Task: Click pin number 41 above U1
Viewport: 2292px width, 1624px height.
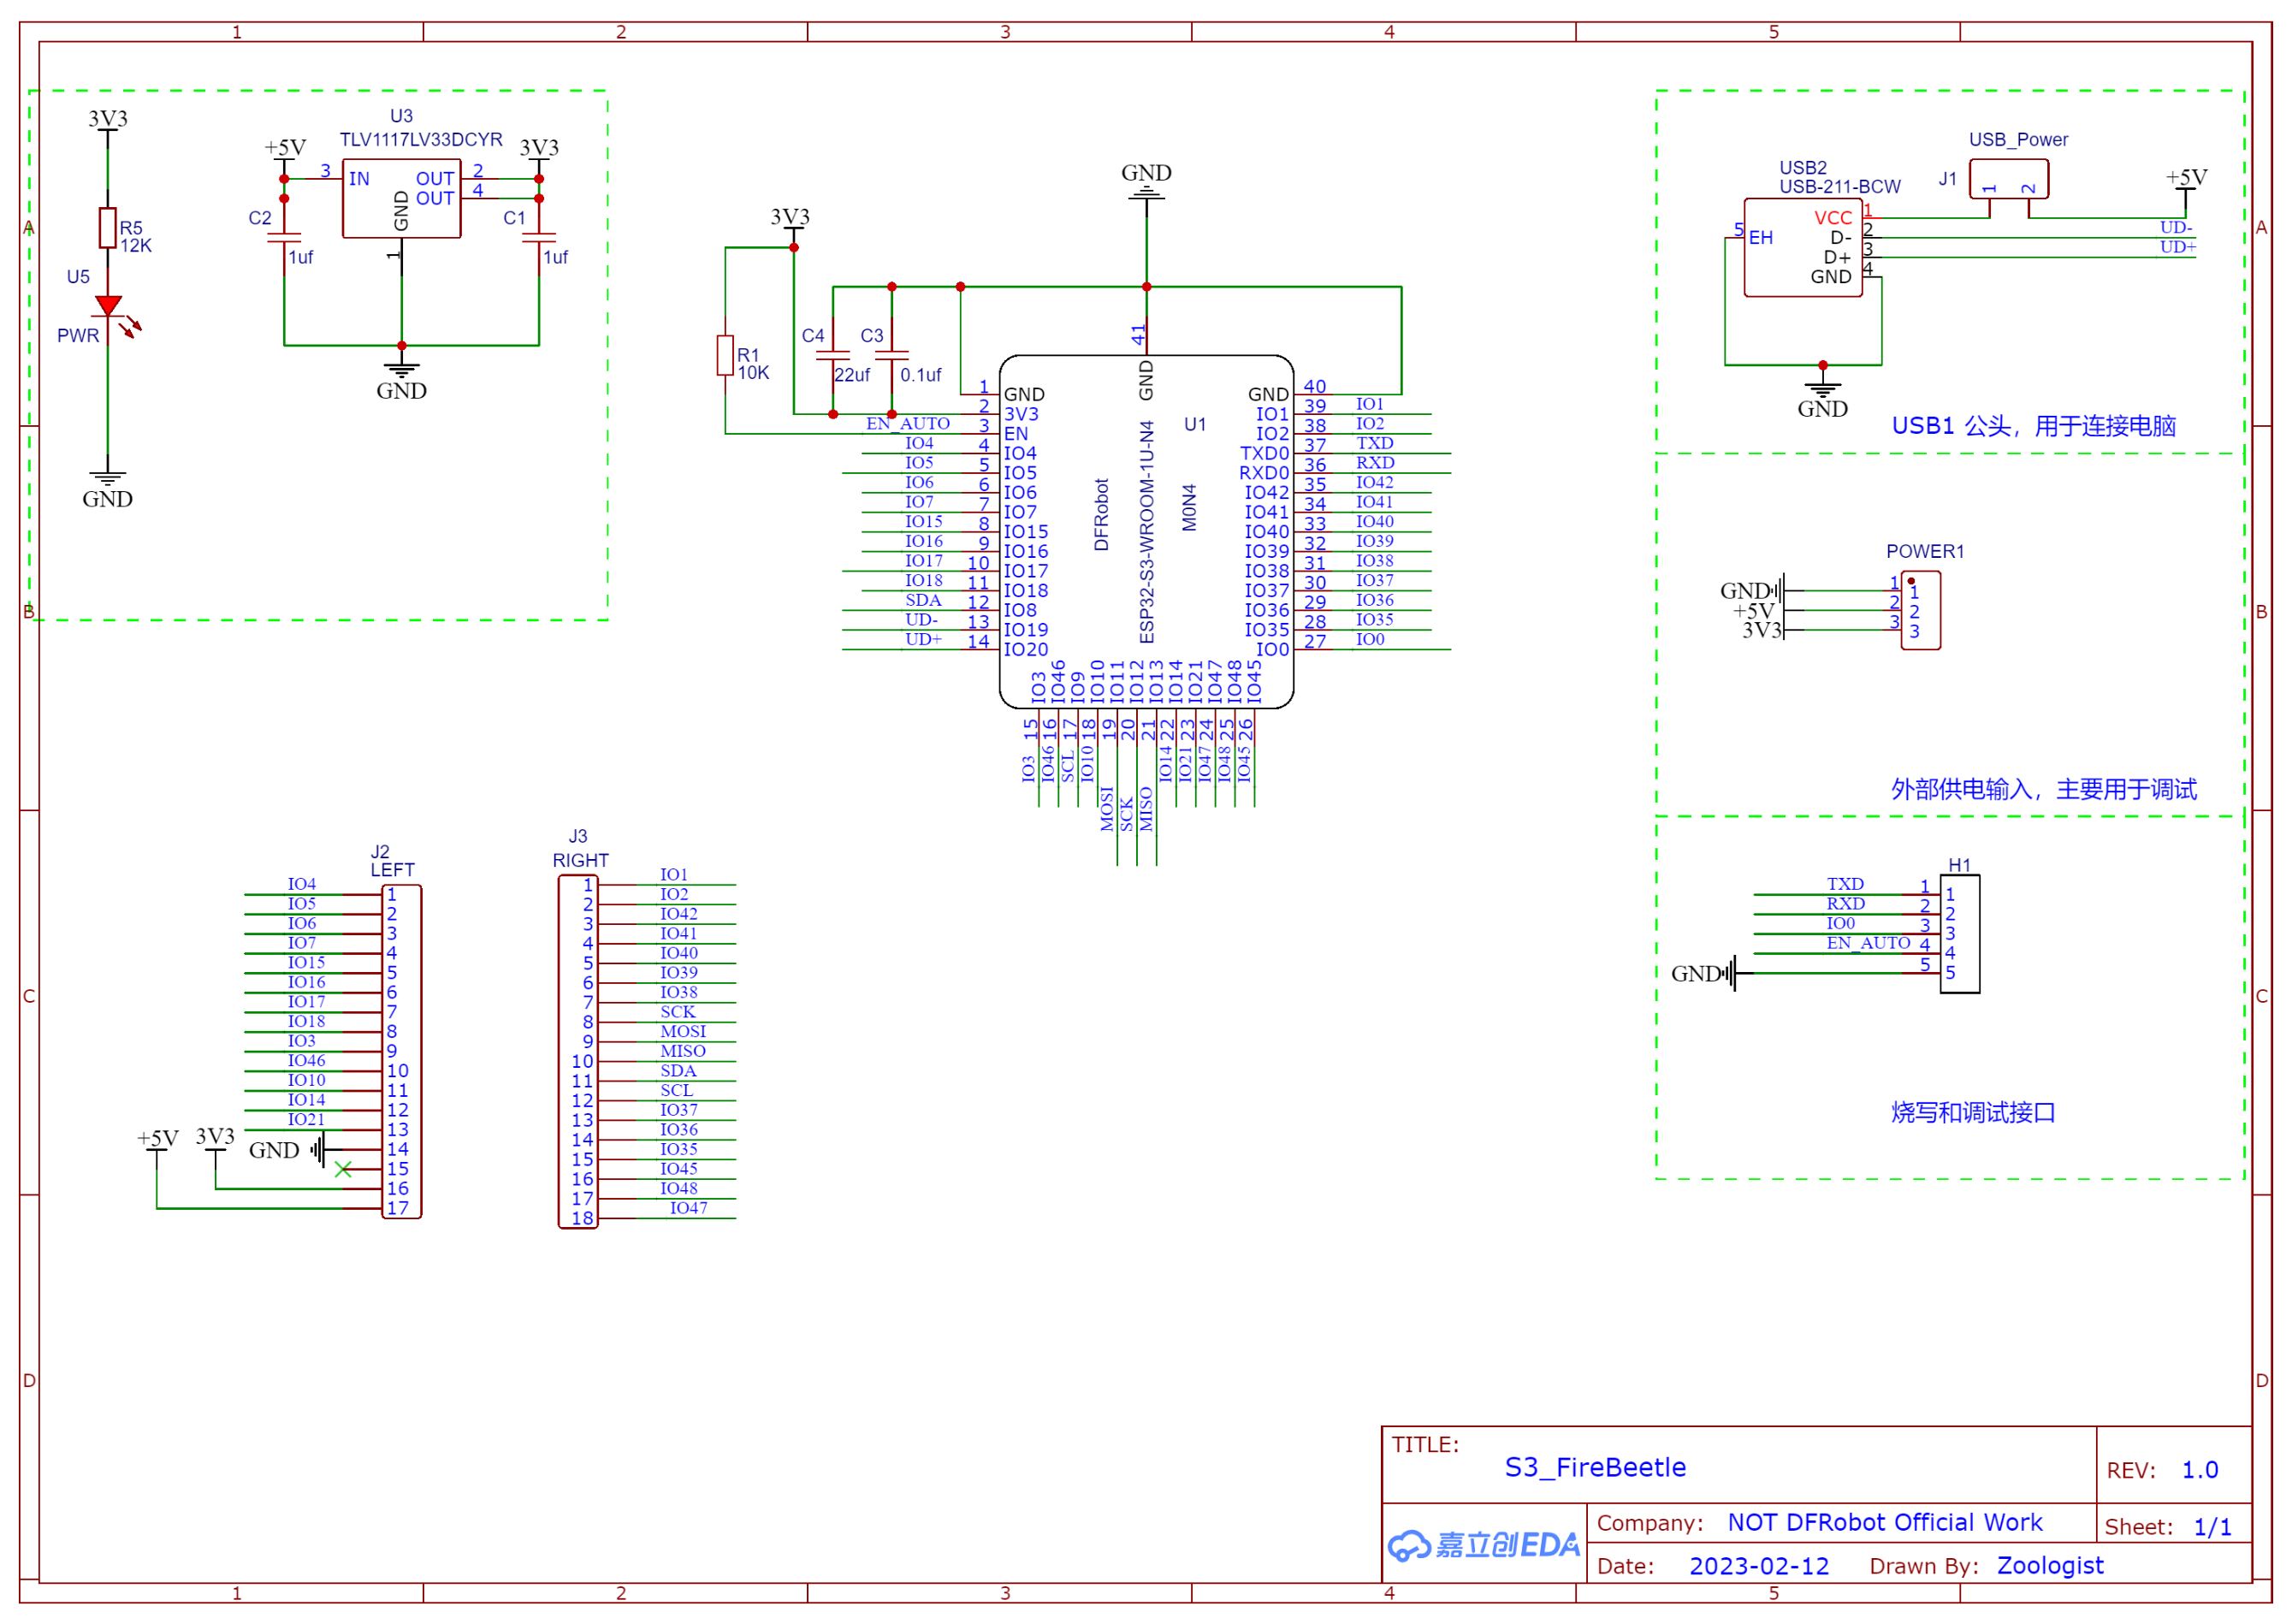Action: point(1137,335)
